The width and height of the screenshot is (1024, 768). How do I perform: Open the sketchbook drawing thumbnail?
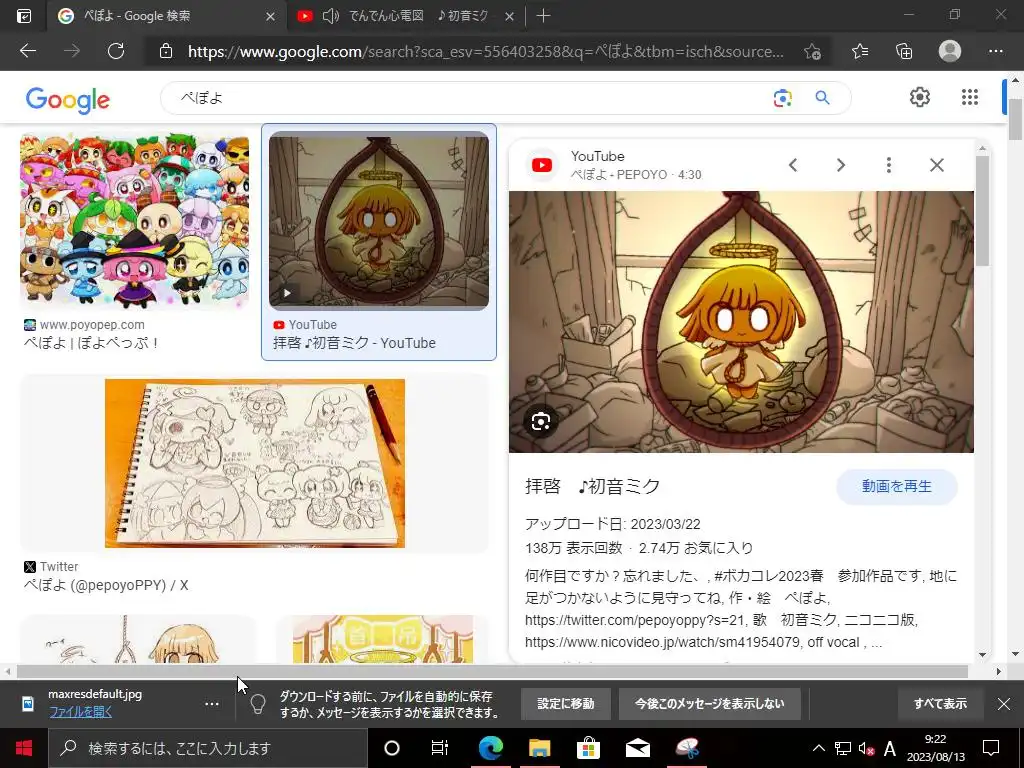pyautogui.click(x=255, y=463)
